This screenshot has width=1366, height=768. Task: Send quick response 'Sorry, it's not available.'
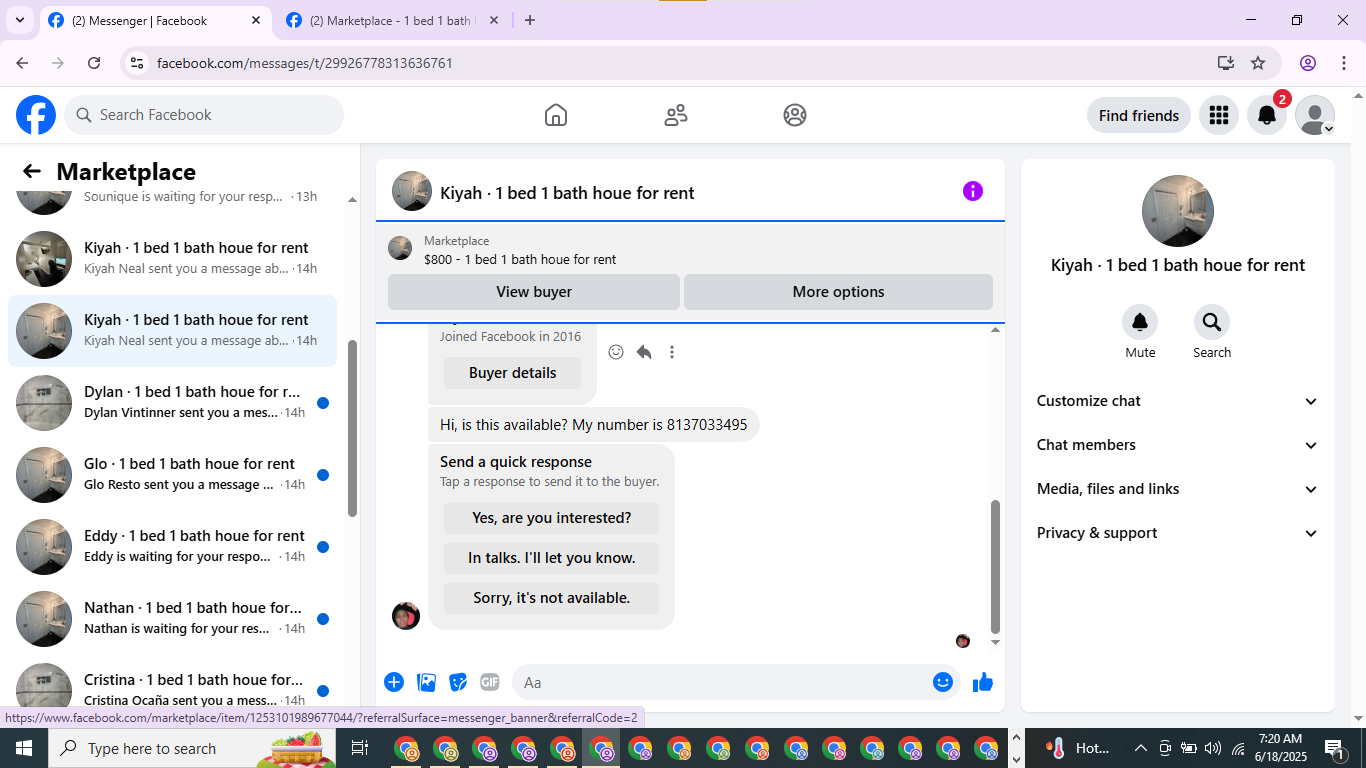click(551, 598)
